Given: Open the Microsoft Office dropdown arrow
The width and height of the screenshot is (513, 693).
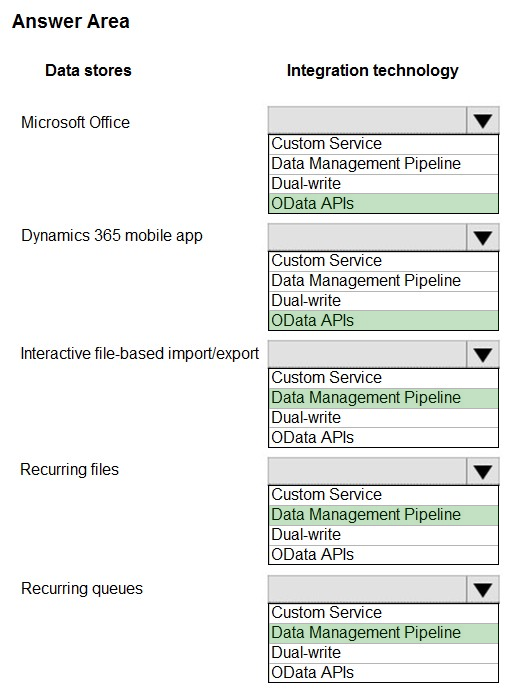Looking at the screenshot, I should pyautogui.click(x=483, y=120).
